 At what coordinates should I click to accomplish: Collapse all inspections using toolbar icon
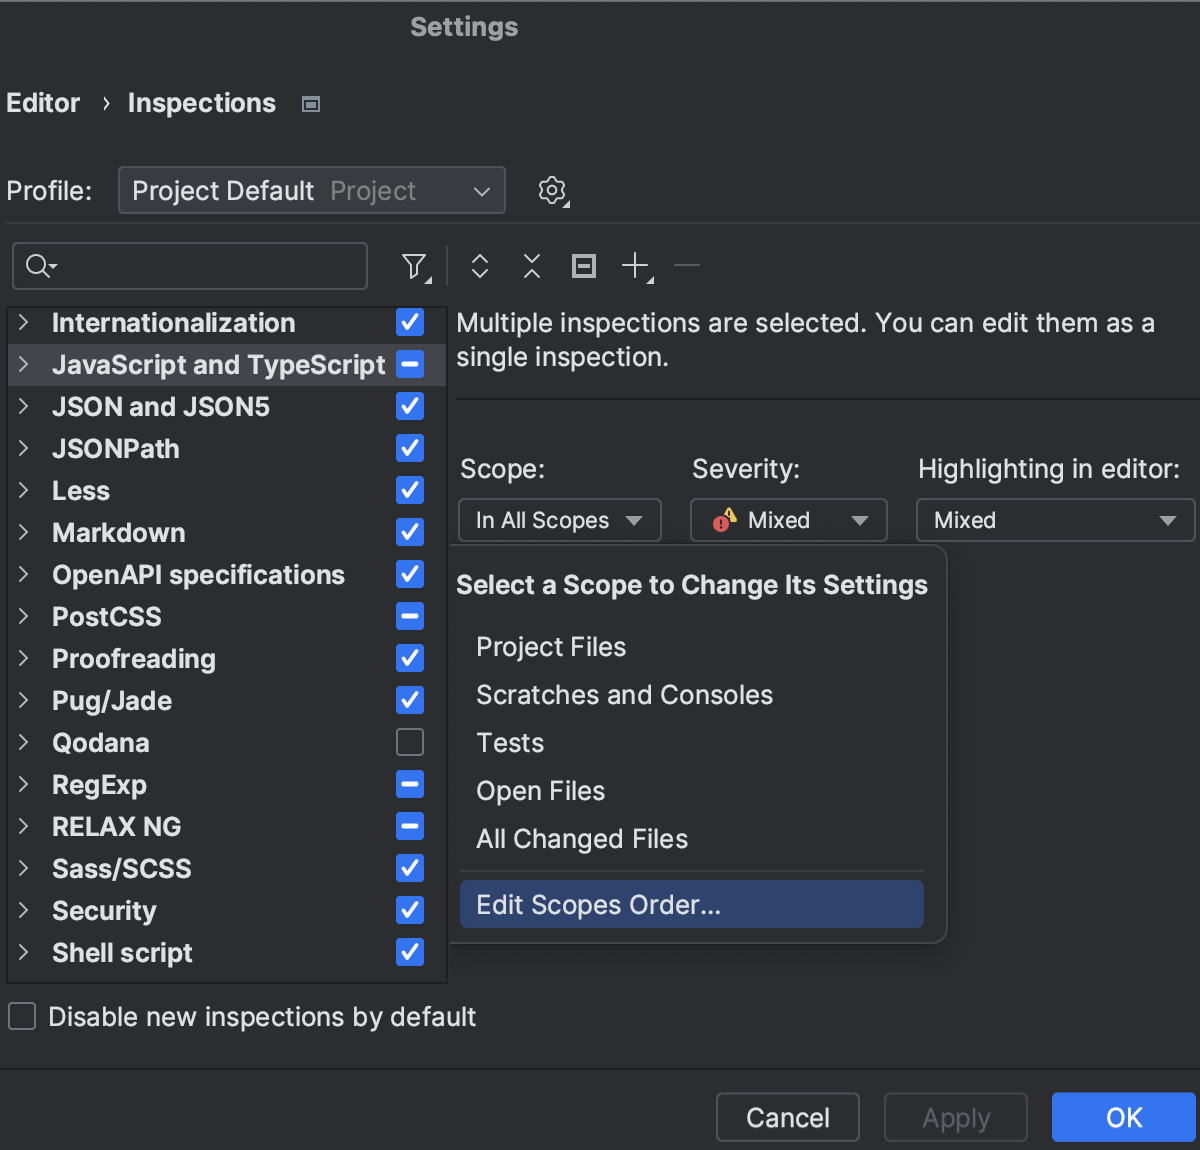pyautogui.click(x=531, y=266)
